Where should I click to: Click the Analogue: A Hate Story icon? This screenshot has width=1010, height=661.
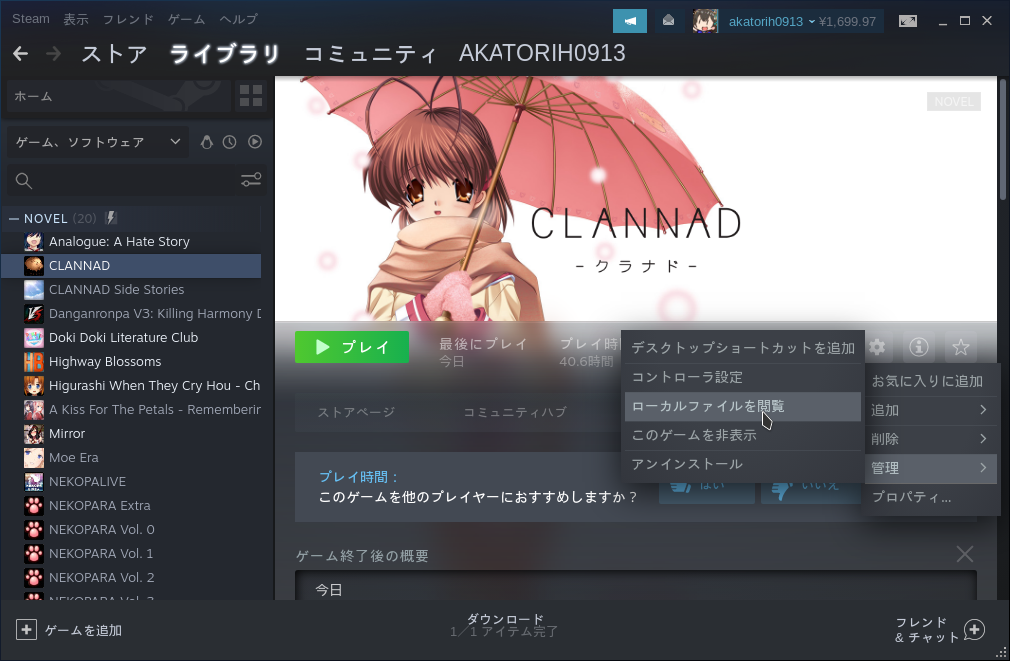[x=33, y=242]
